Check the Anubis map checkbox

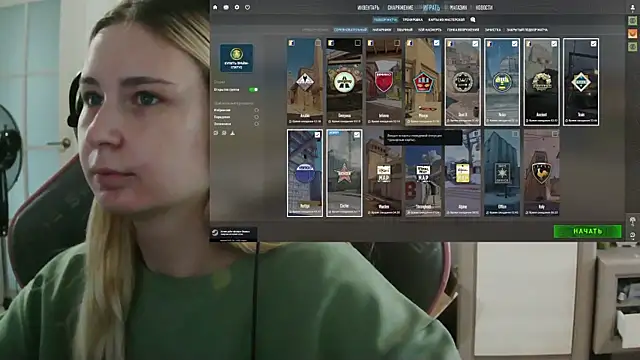coord(318,43)
